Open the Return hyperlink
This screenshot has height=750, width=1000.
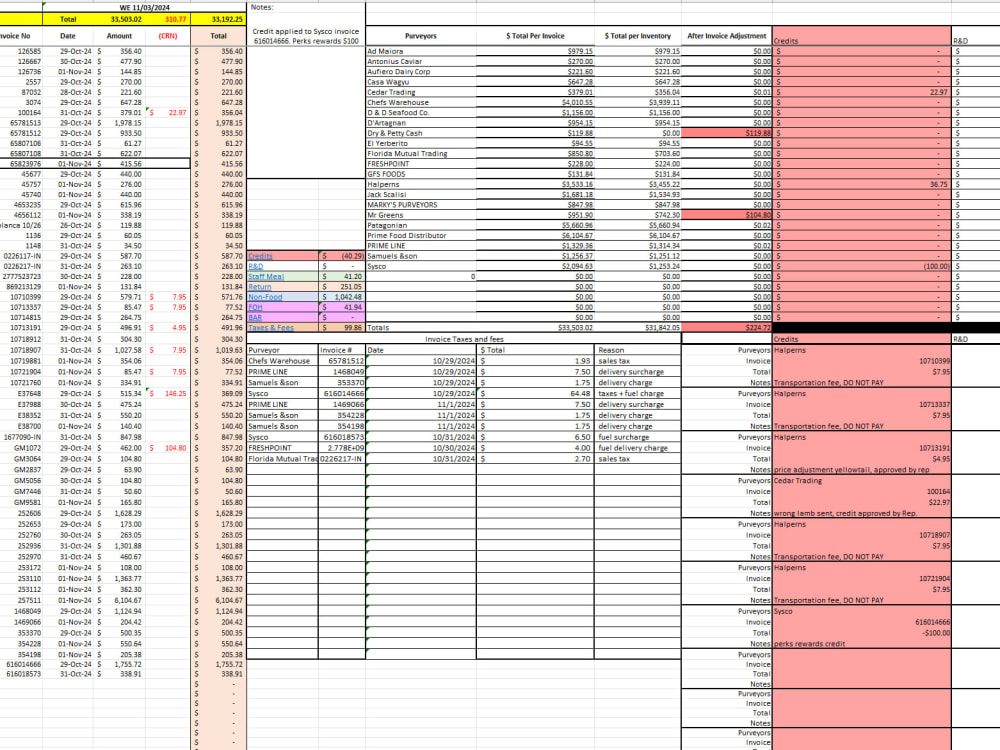tap(260, 286)
